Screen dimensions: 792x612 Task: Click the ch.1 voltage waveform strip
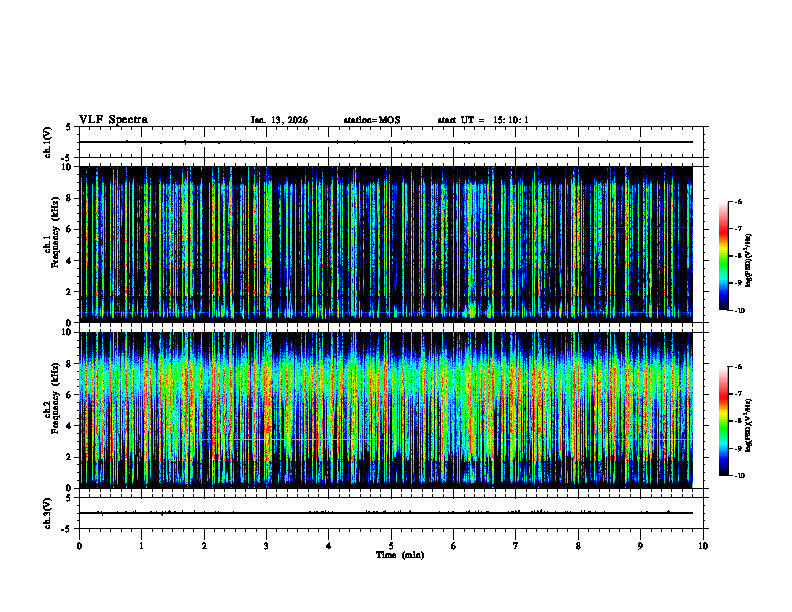(391, 142)
